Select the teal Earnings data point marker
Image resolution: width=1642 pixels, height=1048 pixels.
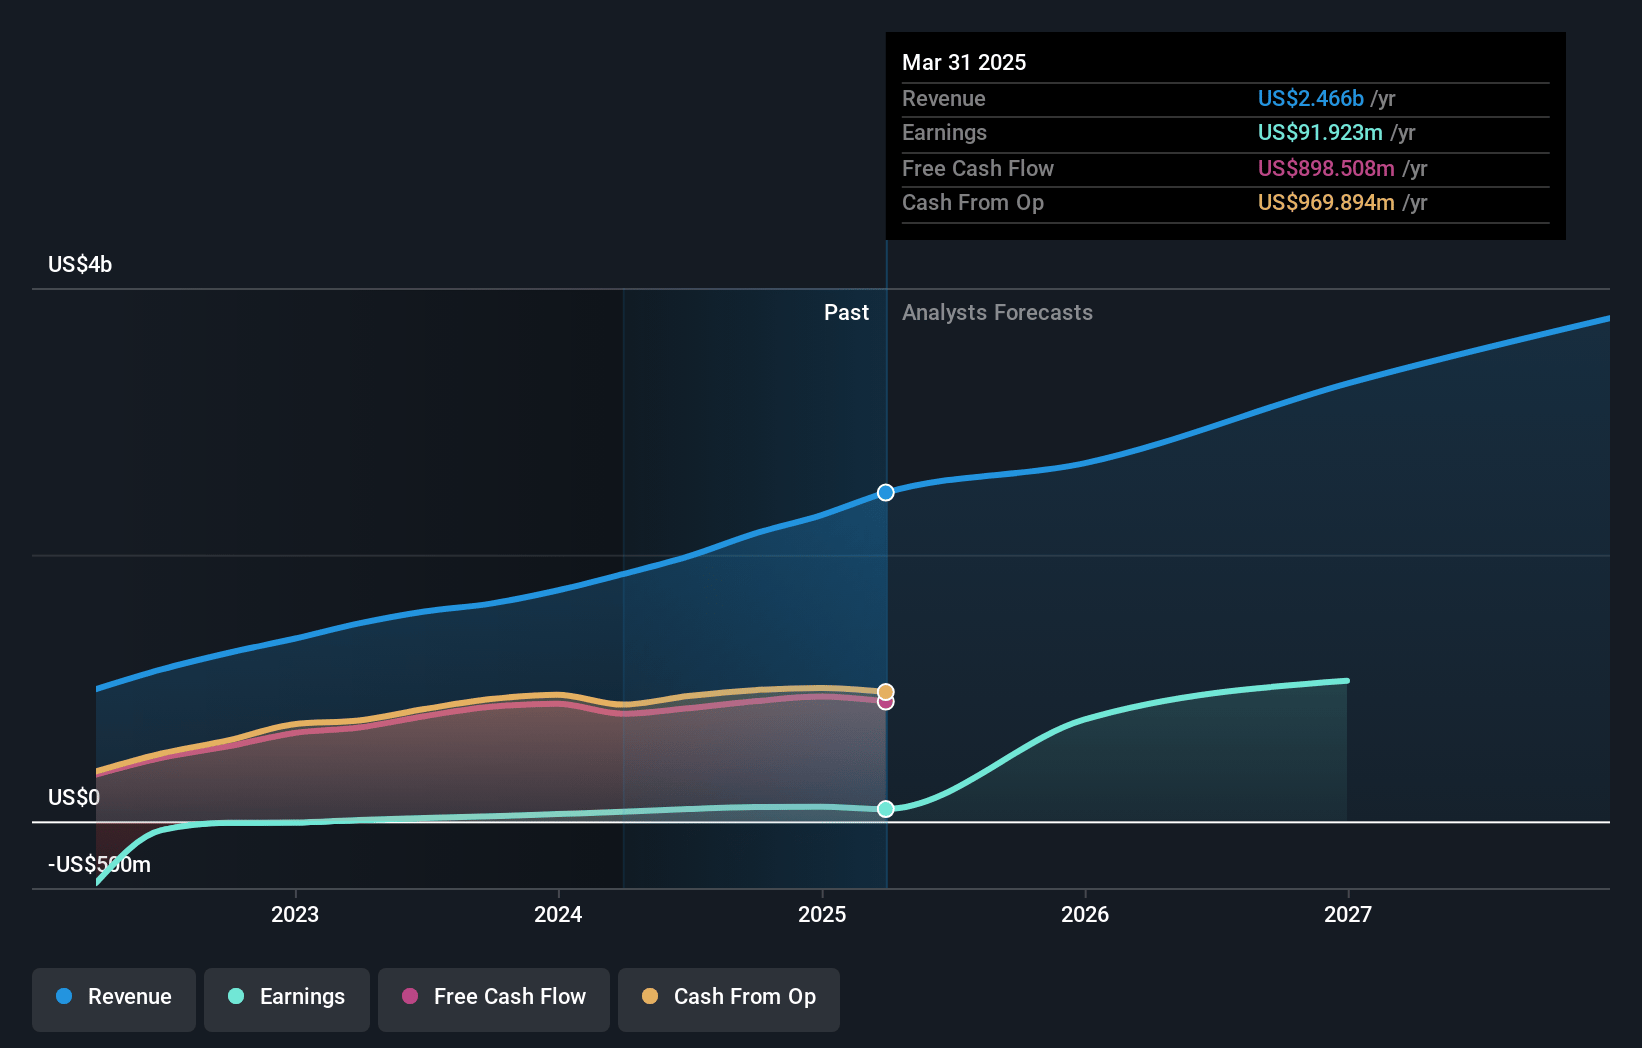point(886,809)
